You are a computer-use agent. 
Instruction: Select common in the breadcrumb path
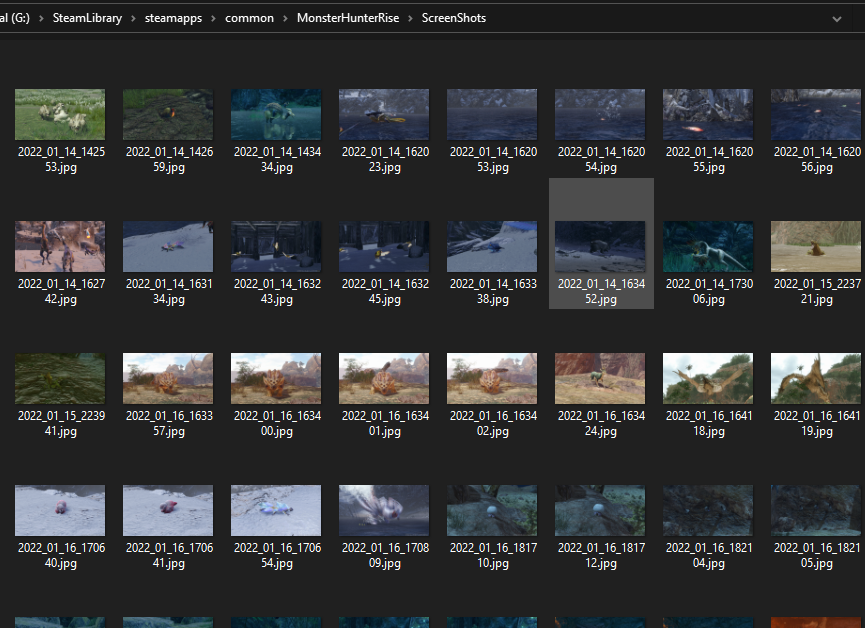249,18
